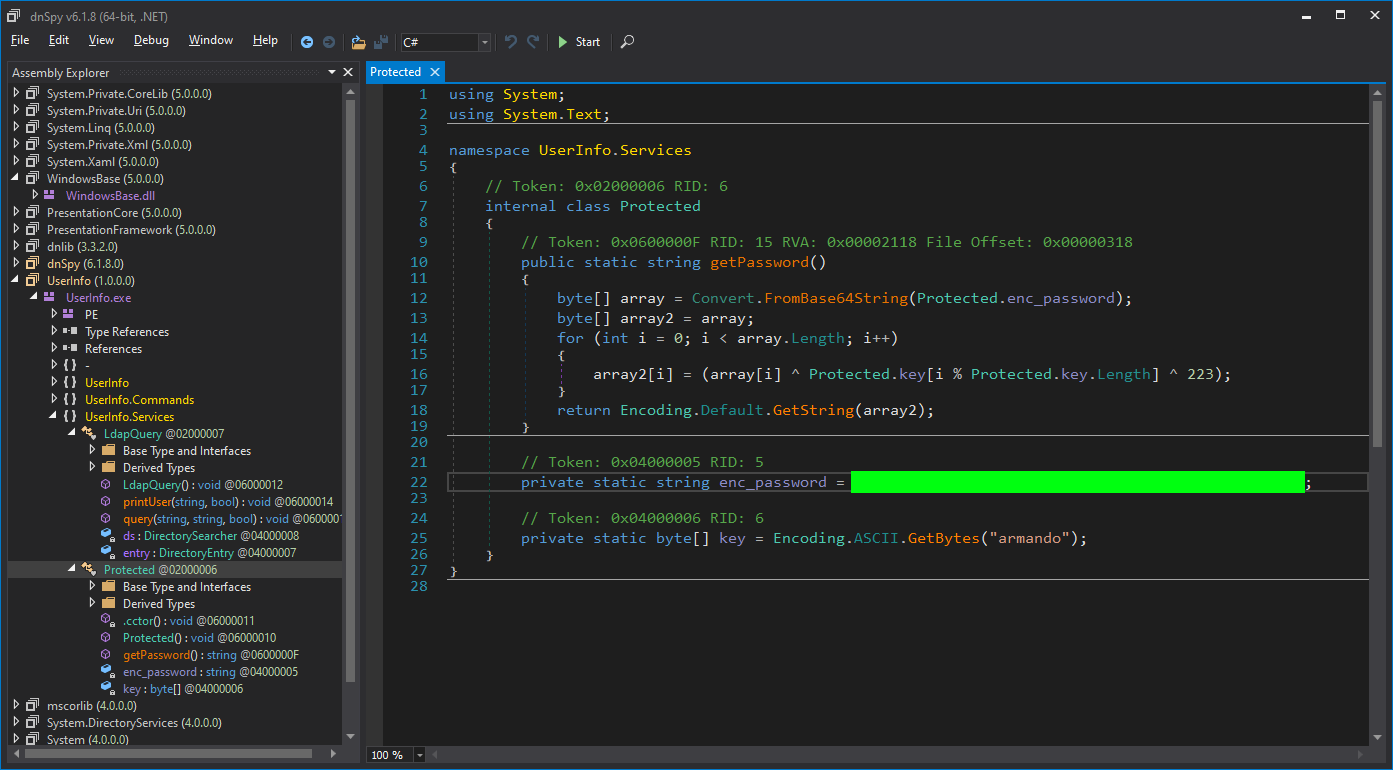Screen dimensions: 1393x770
Task: Start debugging with the Start button
Action: [579, 42]
